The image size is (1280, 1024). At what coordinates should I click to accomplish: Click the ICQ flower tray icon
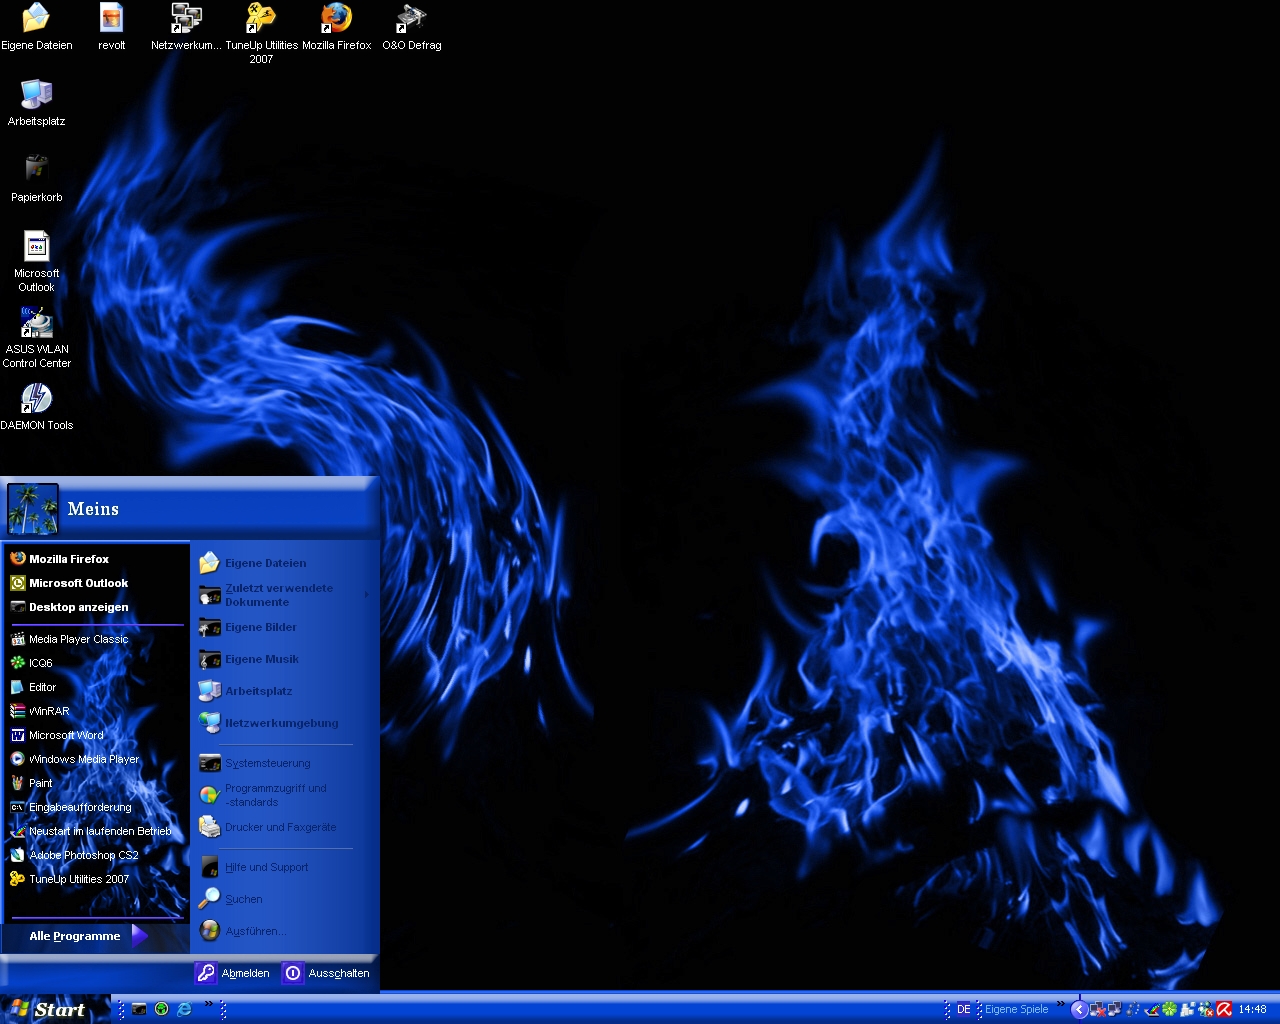click(x=1169, y=1009)
